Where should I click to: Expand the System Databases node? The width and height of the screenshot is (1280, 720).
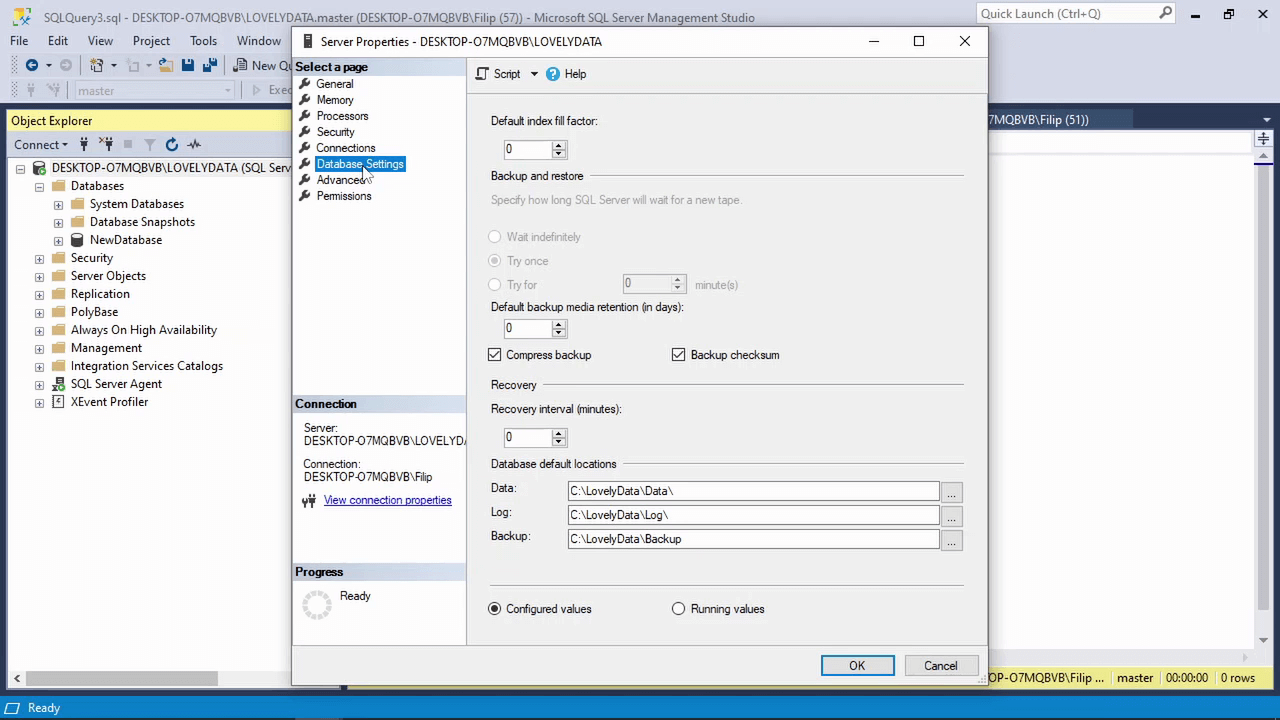(58, 205)
